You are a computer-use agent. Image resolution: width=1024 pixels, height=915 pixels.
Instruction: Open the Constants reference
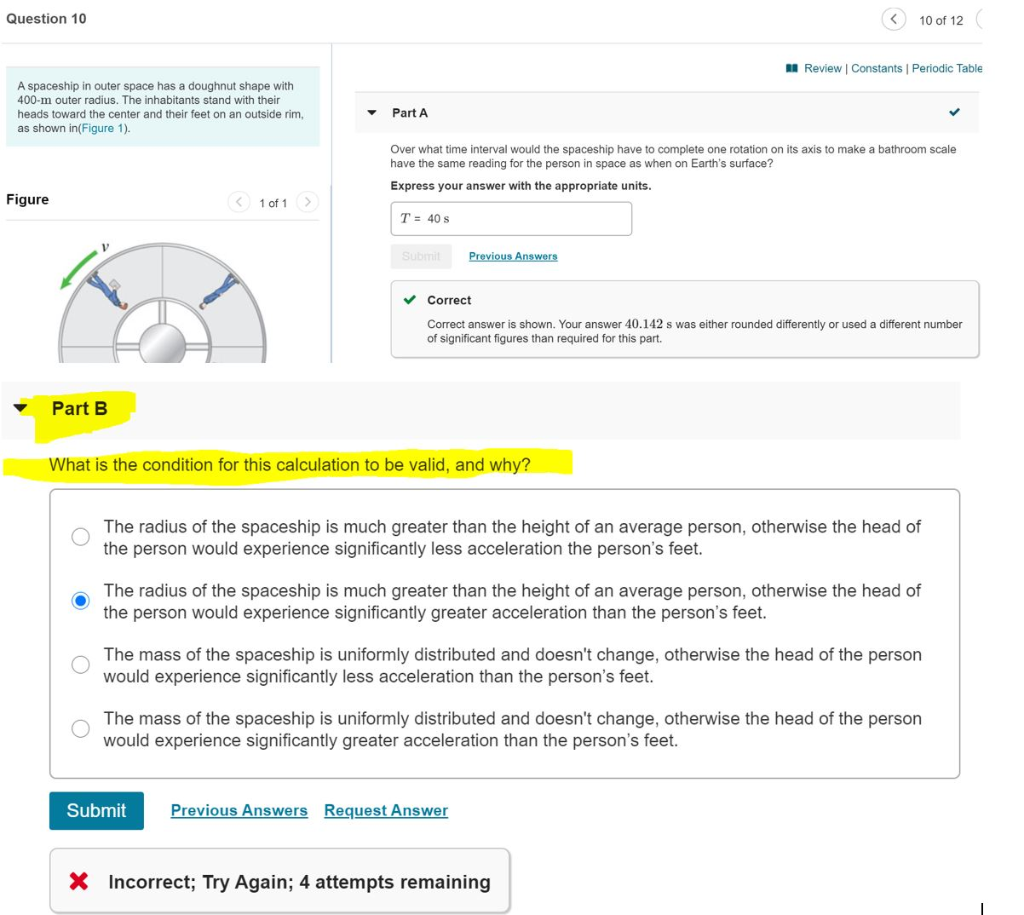pos(877,68)
